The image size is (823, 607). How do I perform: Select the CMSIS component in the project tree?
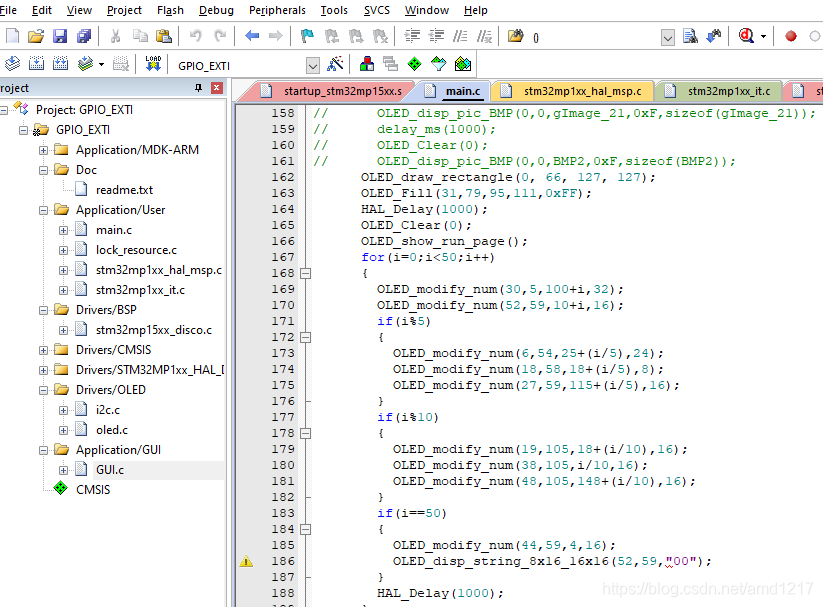tap(93, 490)
